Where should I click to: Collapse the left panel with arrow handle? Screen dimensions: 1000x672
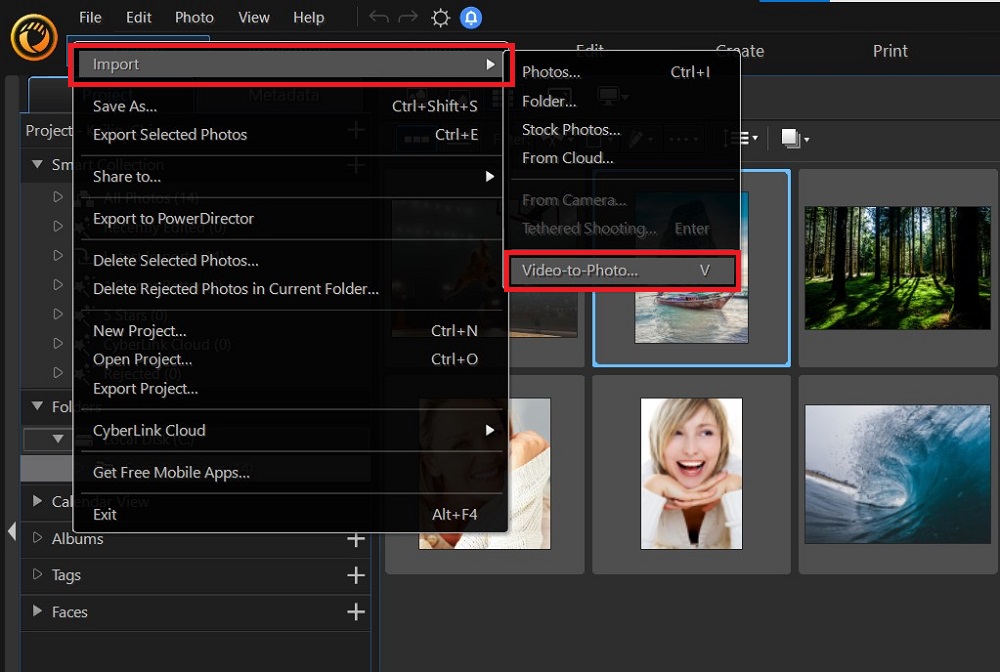pyautogui.click(x=11, y=531)
